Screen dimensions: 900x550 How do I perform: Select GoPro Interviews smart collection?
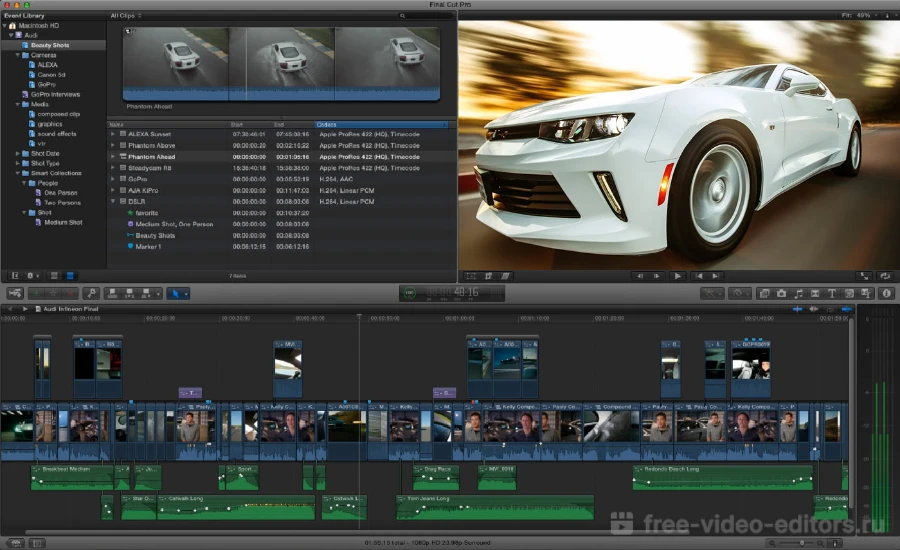[x=55, y=95]
